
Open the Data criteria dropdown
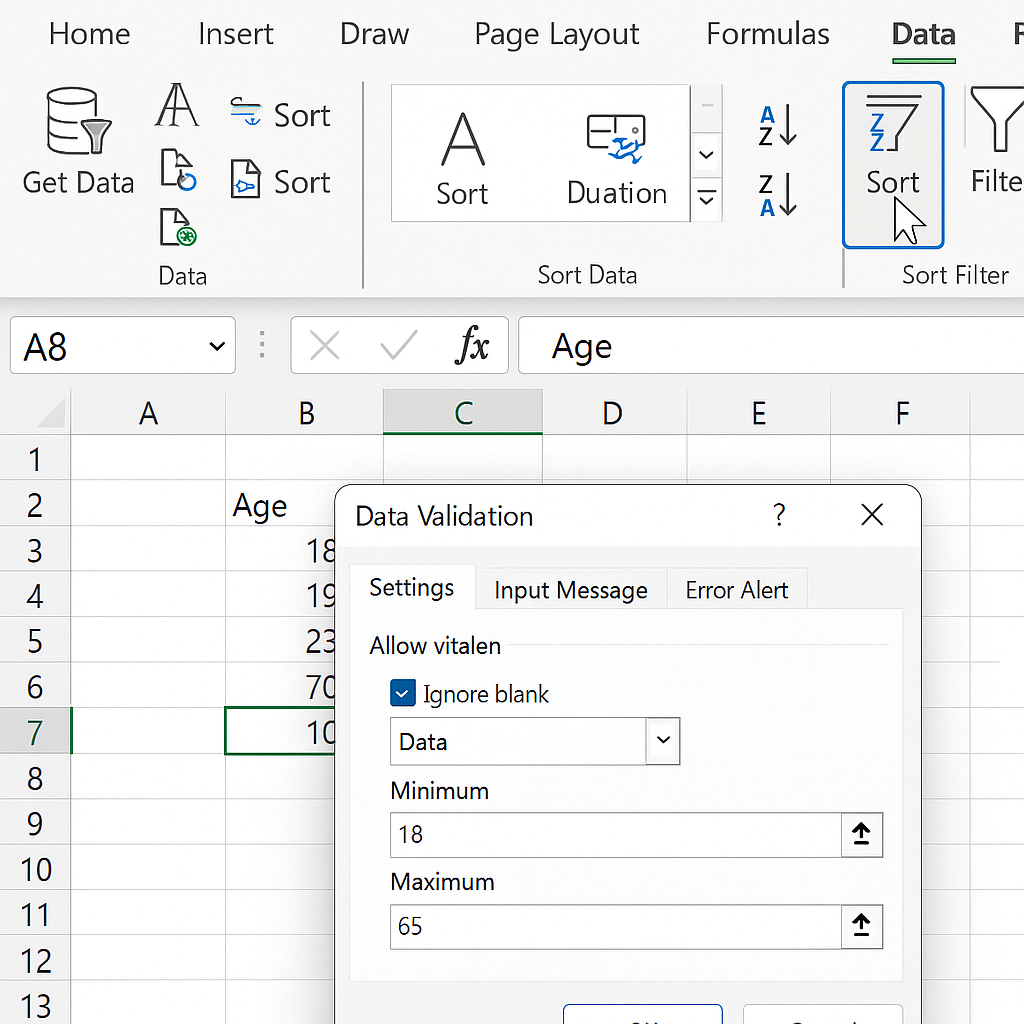(x=663, y=741)
